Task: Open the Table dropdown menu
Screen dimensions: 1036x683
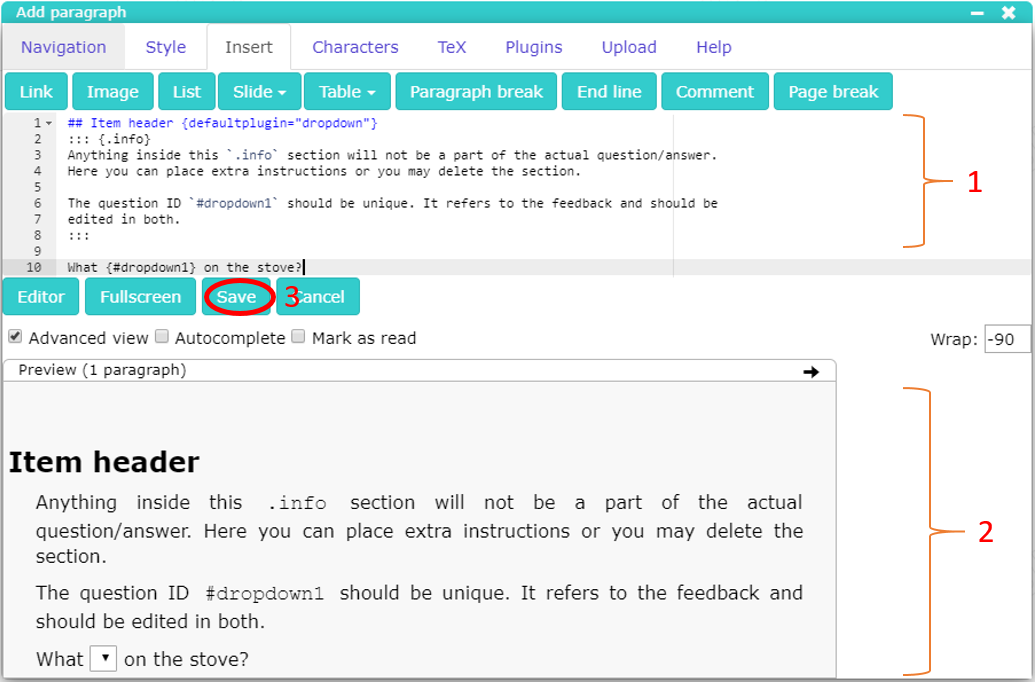Action: pyautogui.click(x=347, y=92)
